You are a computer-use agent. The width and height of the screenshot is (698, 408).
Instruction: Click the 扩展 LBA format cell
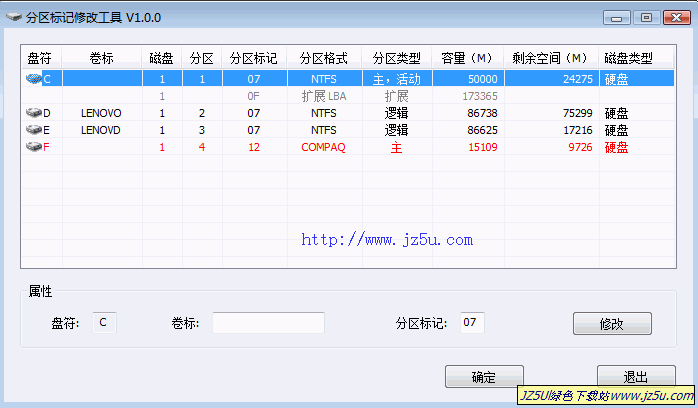324,96
